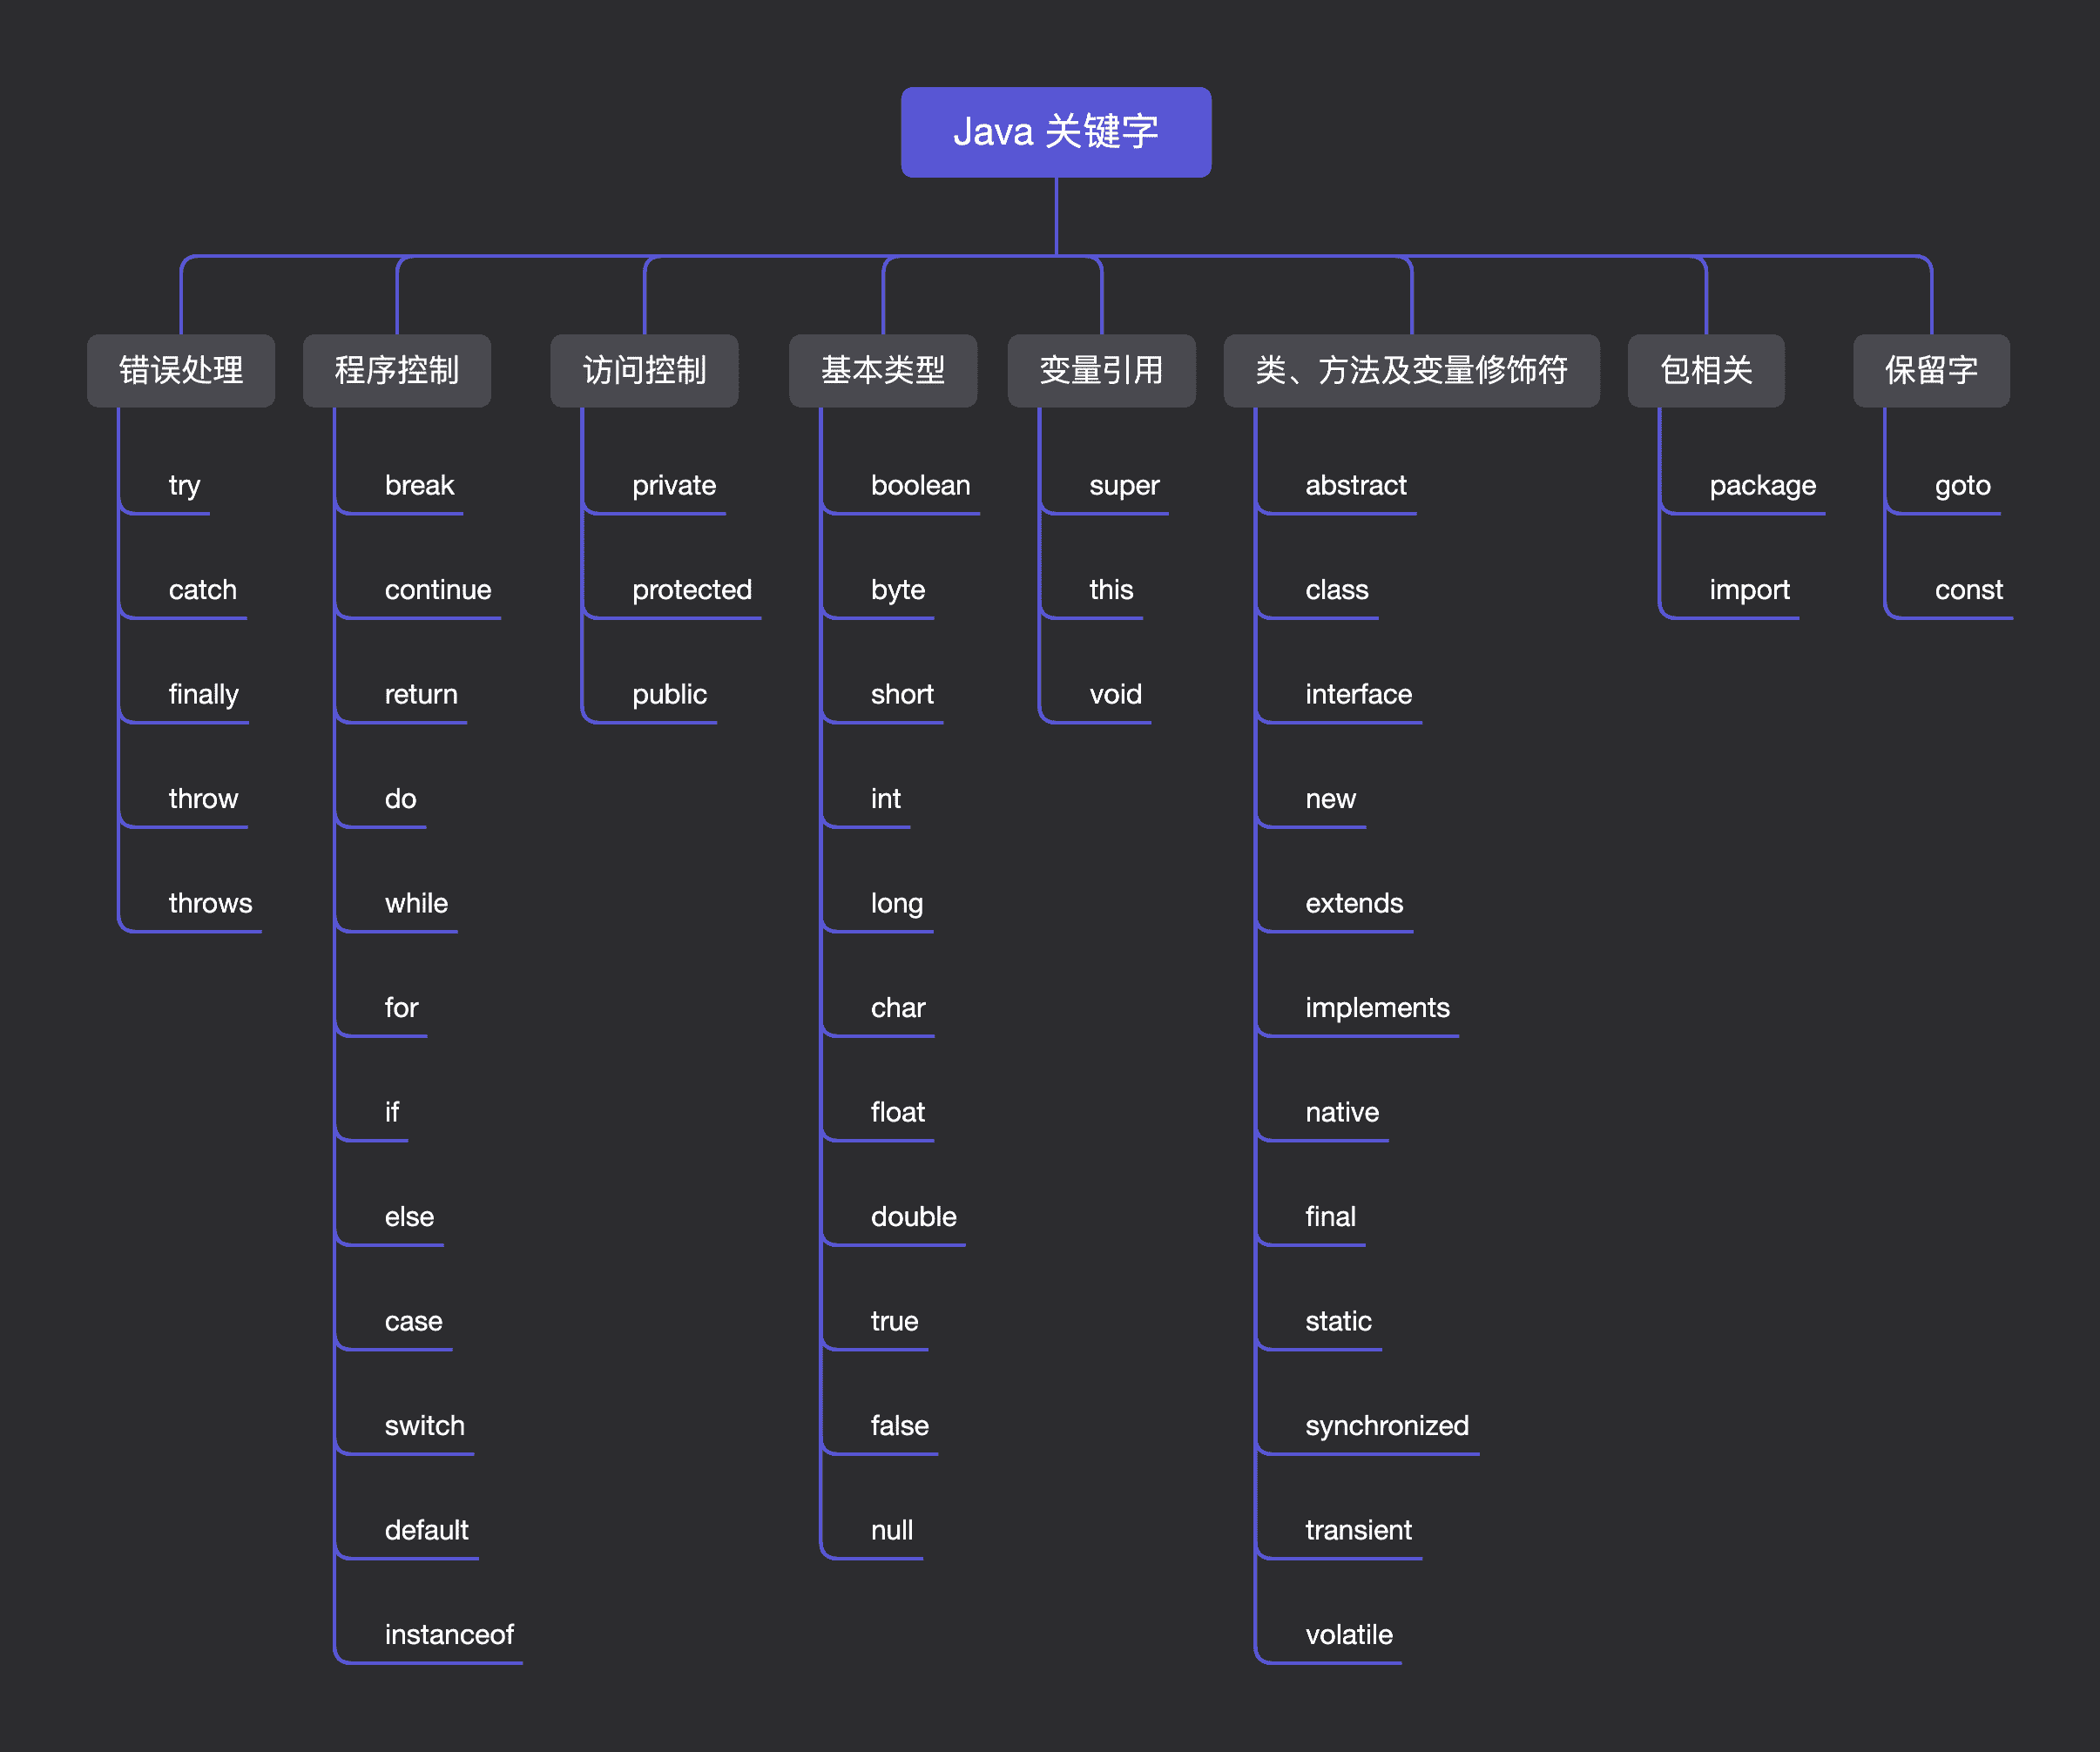Select the void keyword node

point(1115,694)
